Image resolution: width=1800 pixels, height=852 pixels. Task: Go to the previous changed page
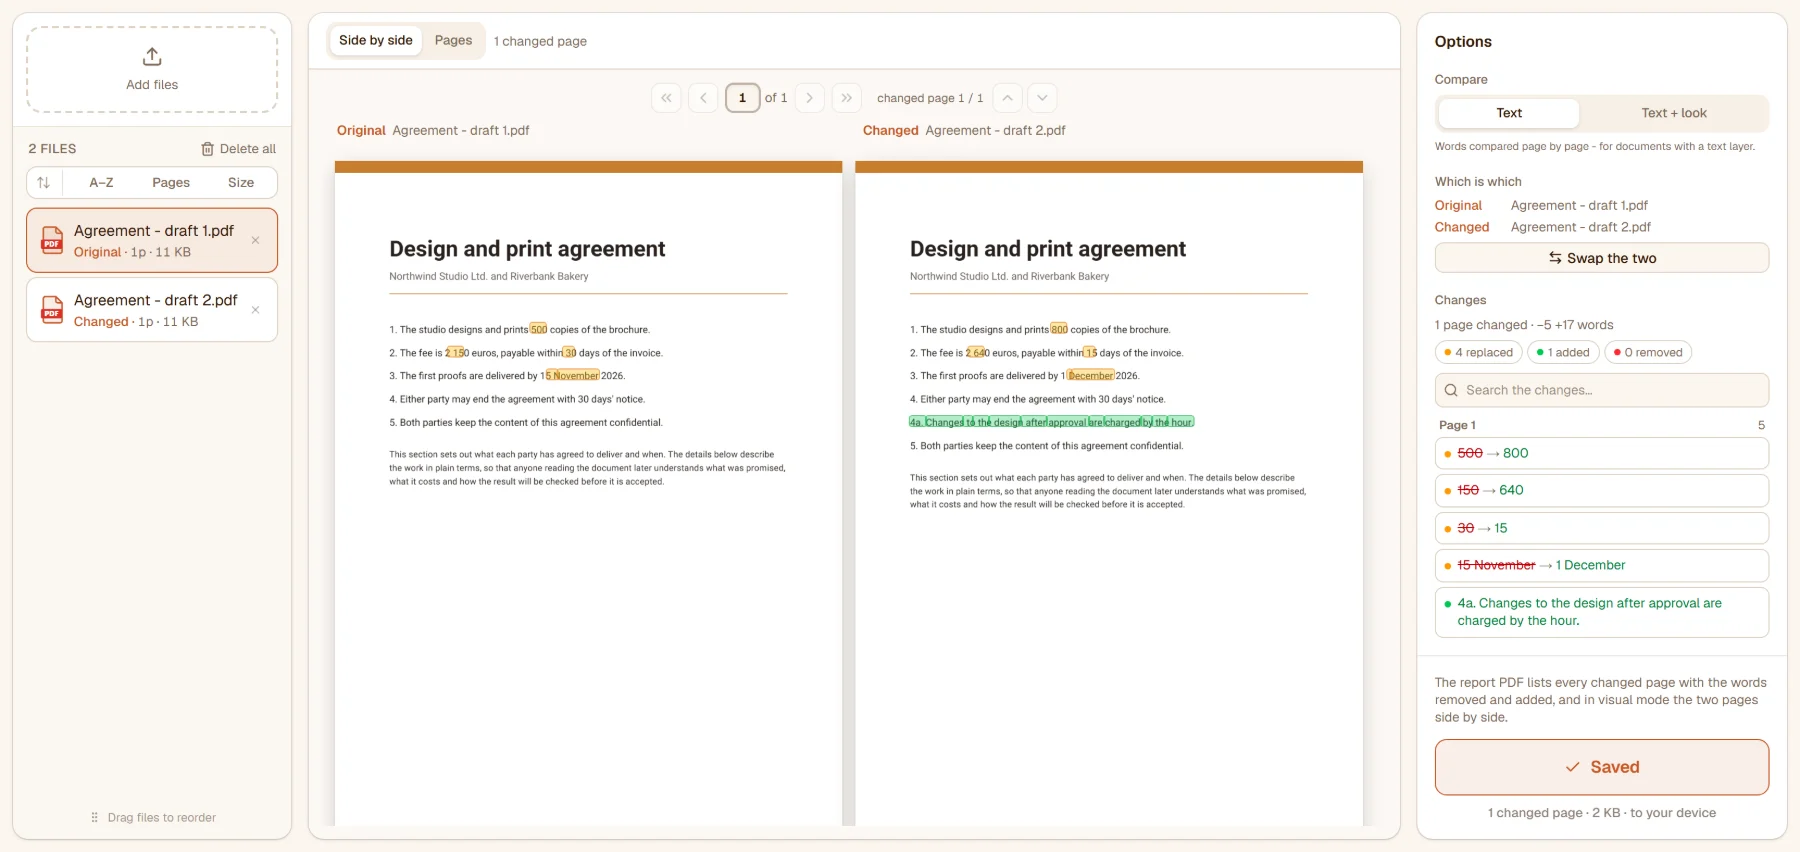[x=1008, y=98]
